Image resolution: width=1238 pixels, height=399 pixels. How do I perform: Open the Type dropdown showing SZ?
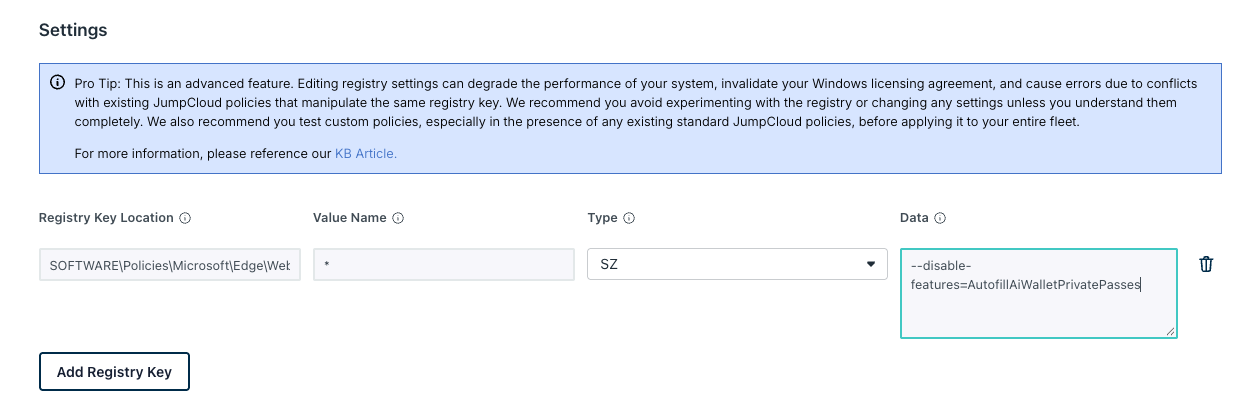tap(737, 264)
